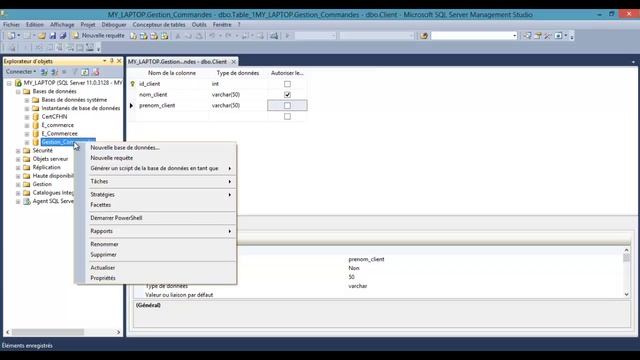Open the Toolbox wrench toolbar icon
The image size is (640, 360).
click(x=548, y=36)
